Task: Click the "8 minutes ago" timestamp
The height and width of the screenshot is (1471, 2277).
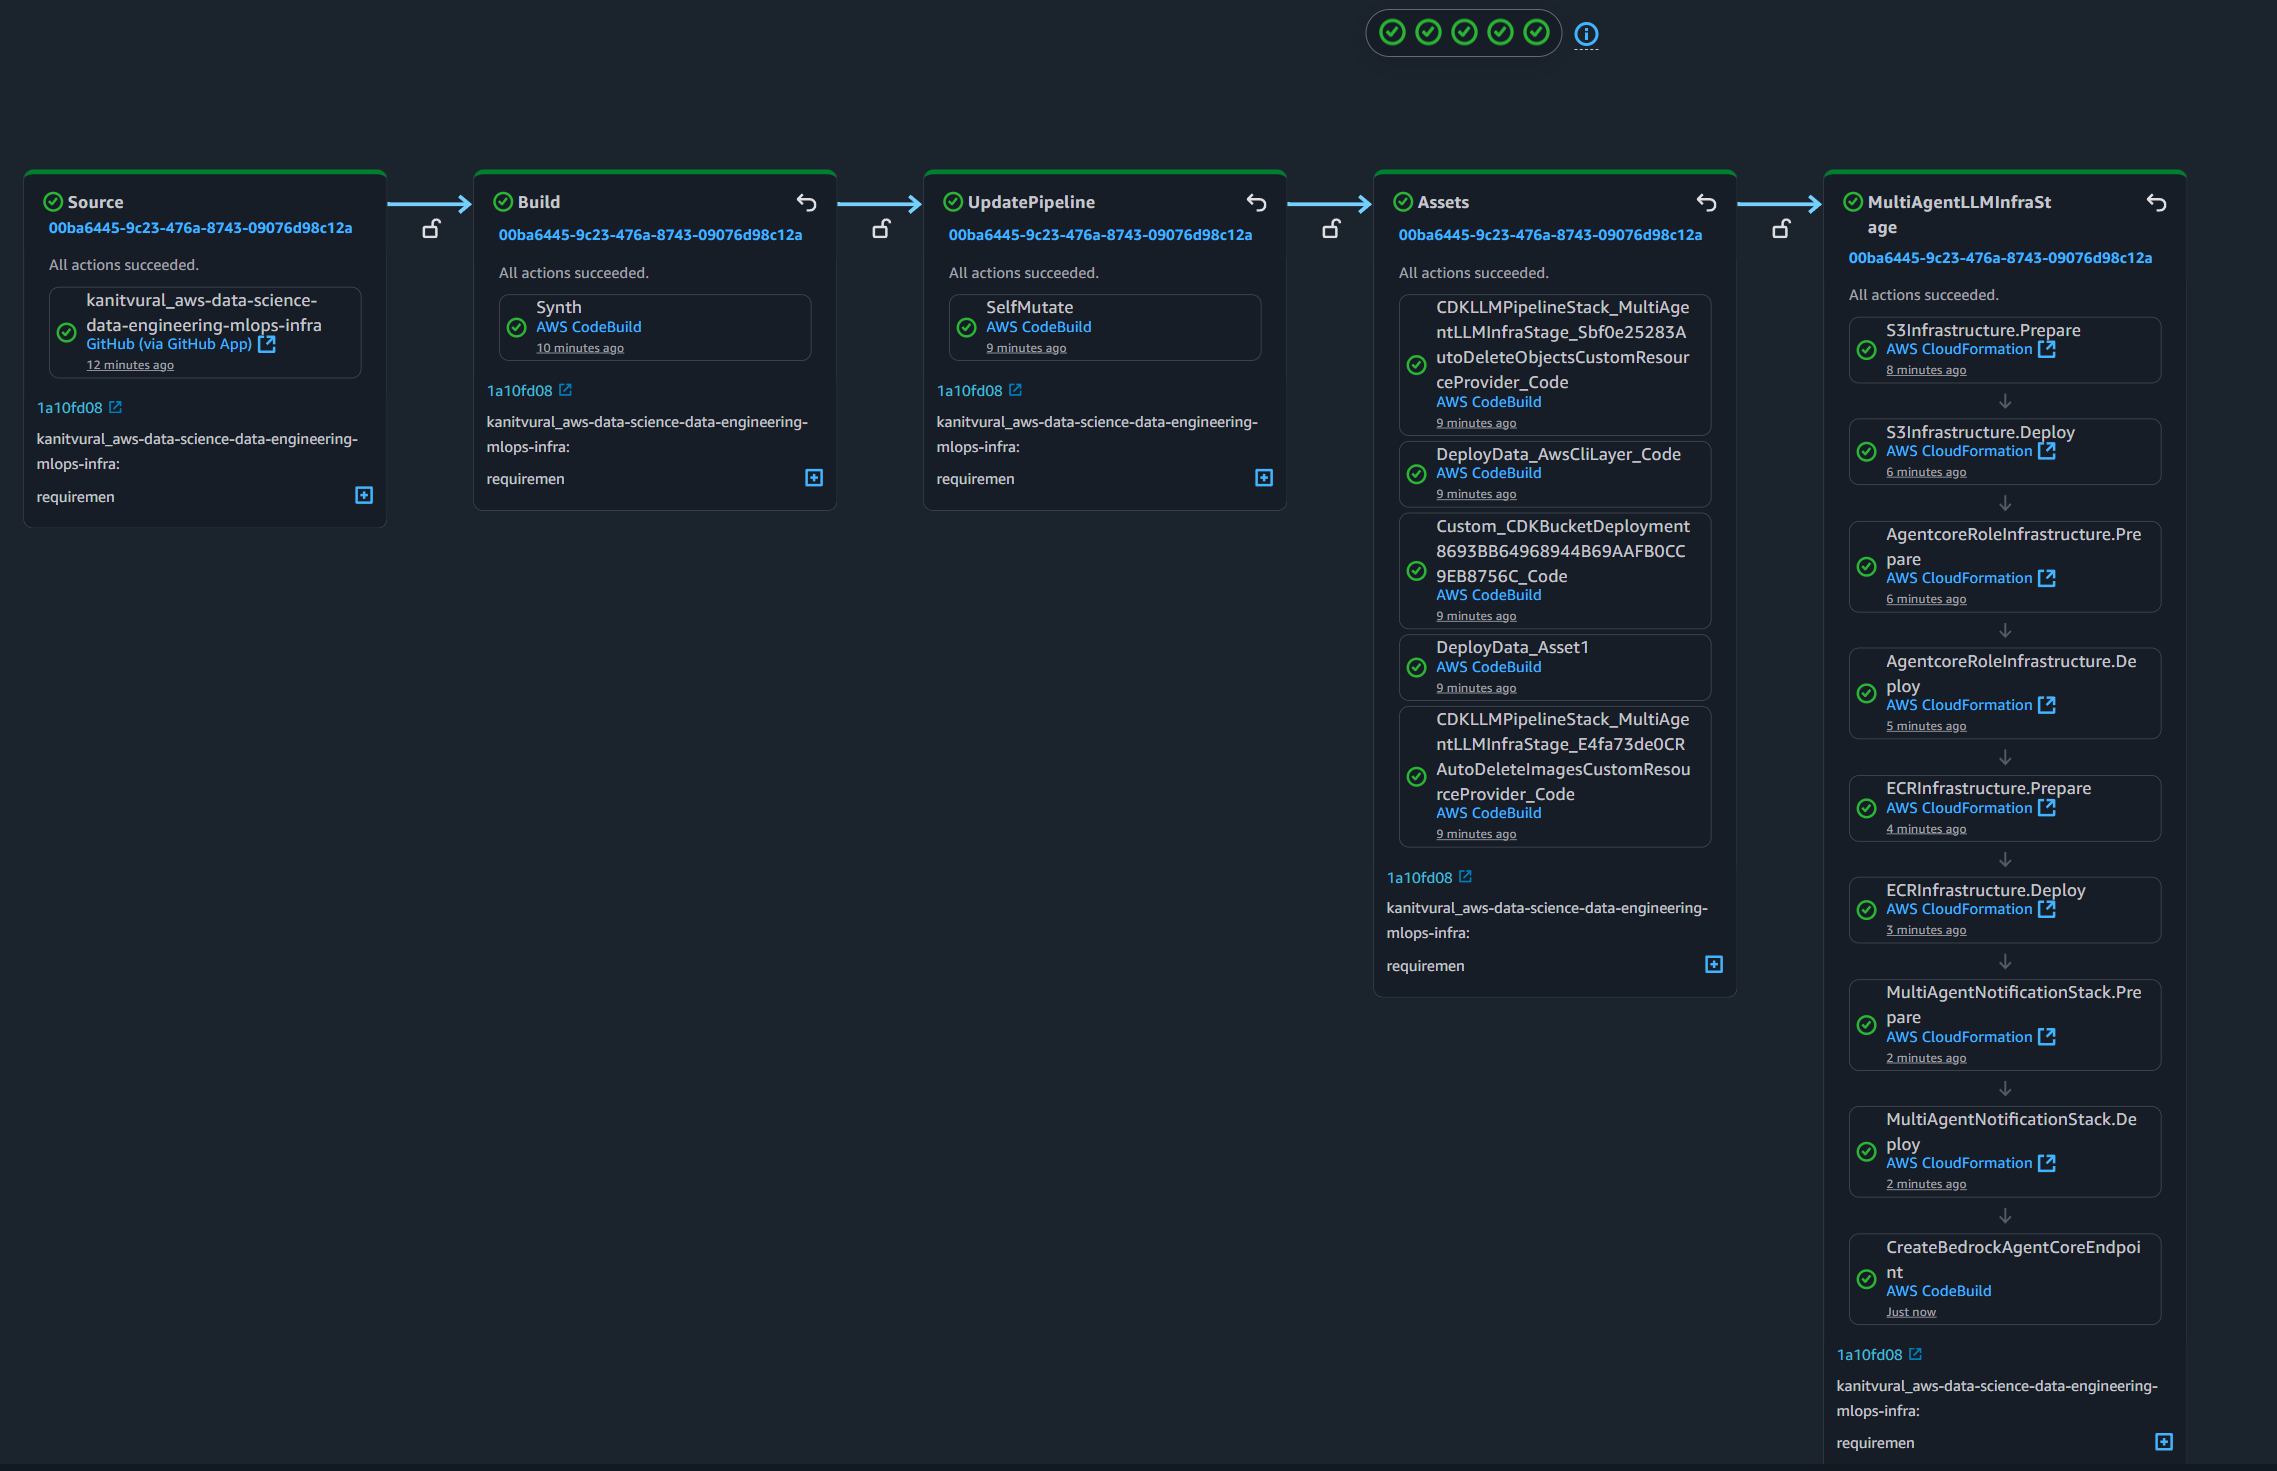Action: pos(1926,370)
